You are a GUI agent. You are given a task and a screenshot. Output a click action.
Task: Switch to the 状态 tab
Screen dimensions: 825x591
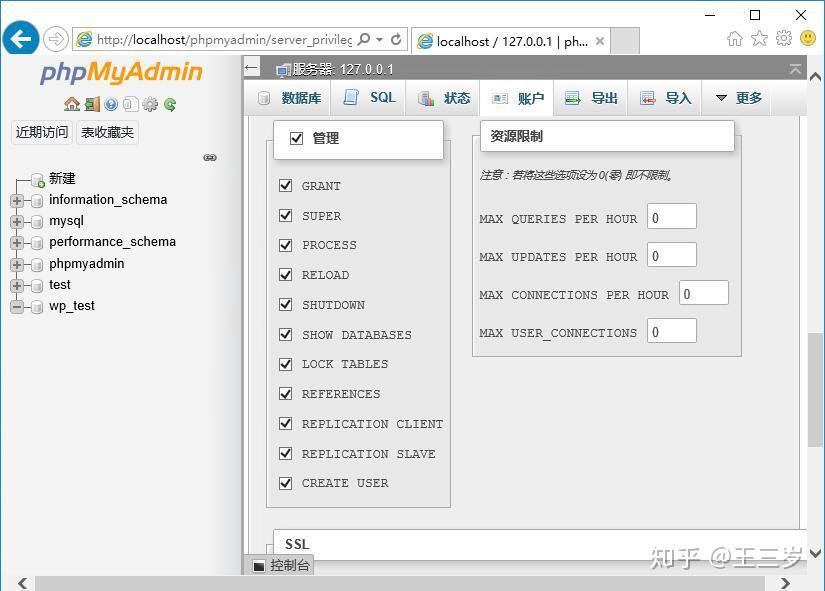click(443, 98)
